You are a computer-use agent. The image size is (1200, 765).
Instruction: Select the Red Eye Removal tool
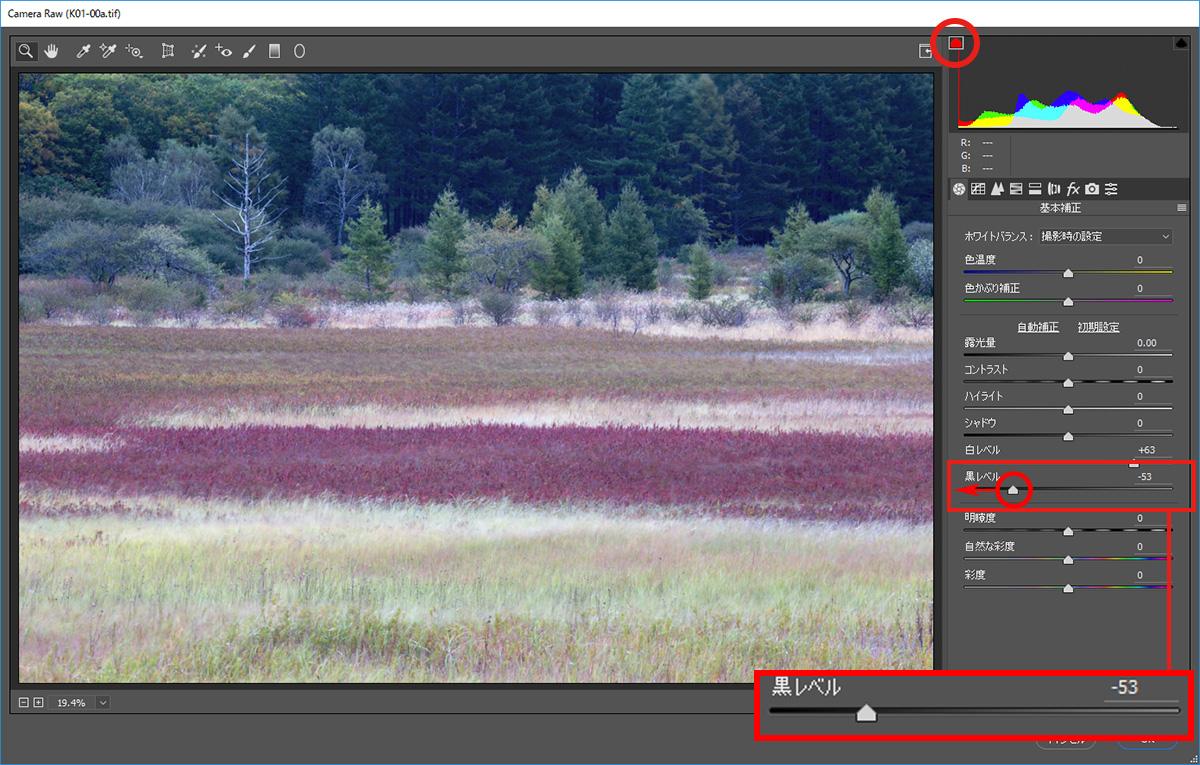pos(224,51)
